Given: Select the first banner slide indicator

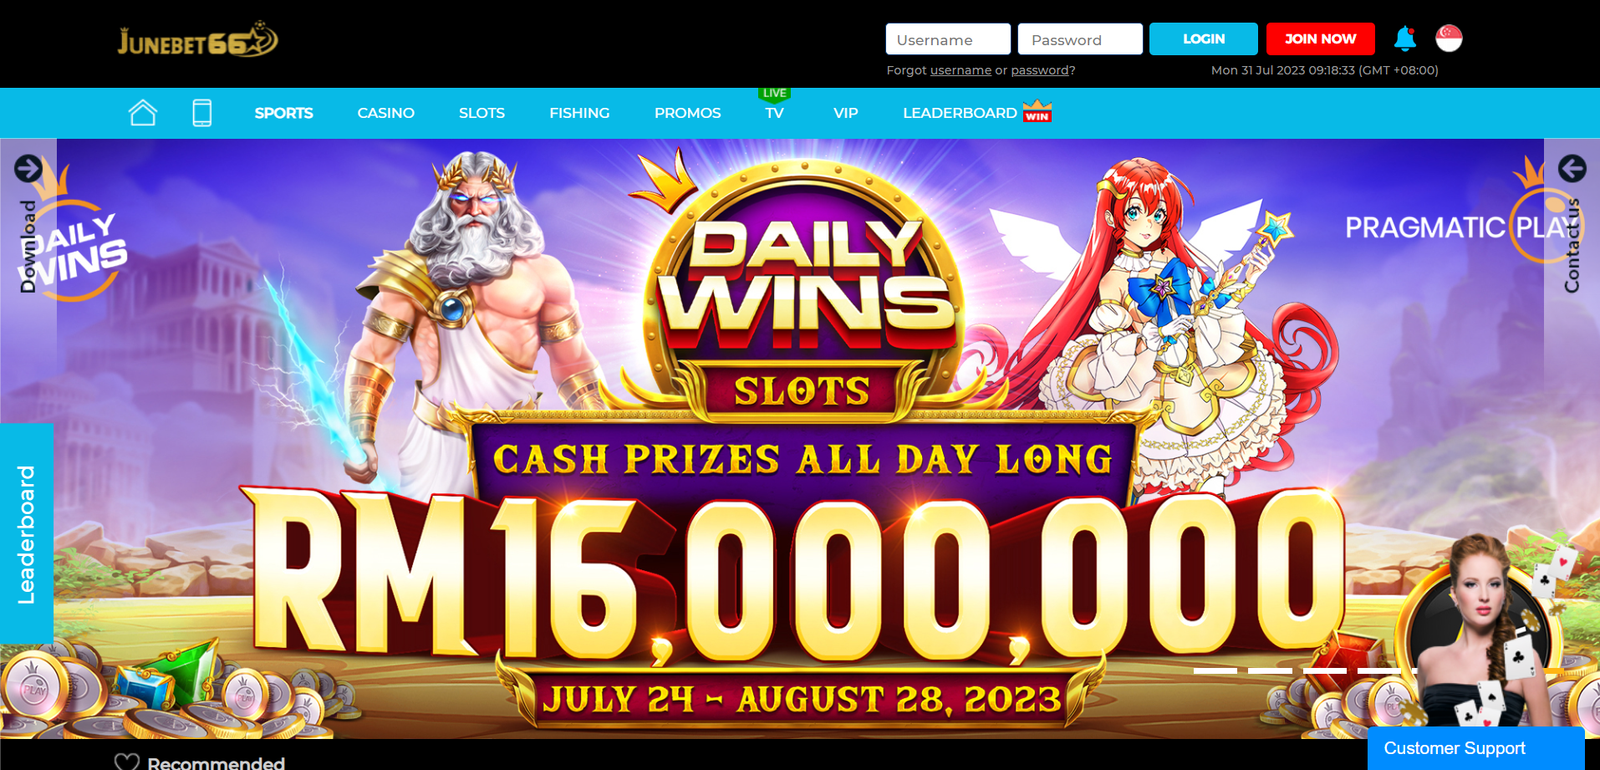Looking at the screenshot, I should (1215, 670).
